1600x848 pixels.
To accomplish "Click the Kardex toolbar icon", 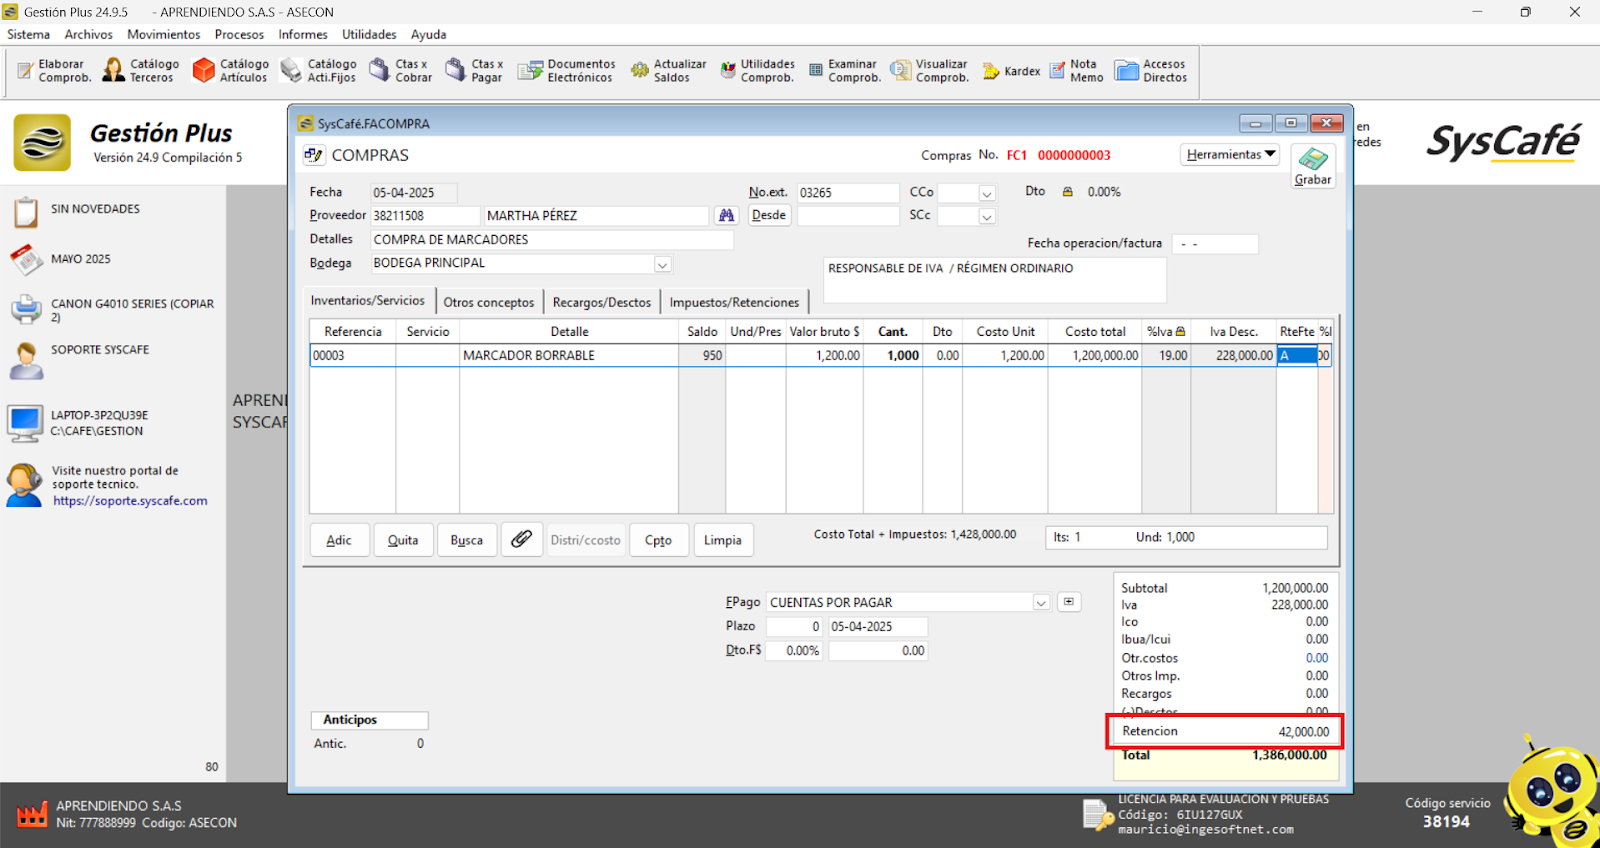I will coord(1011,71).
